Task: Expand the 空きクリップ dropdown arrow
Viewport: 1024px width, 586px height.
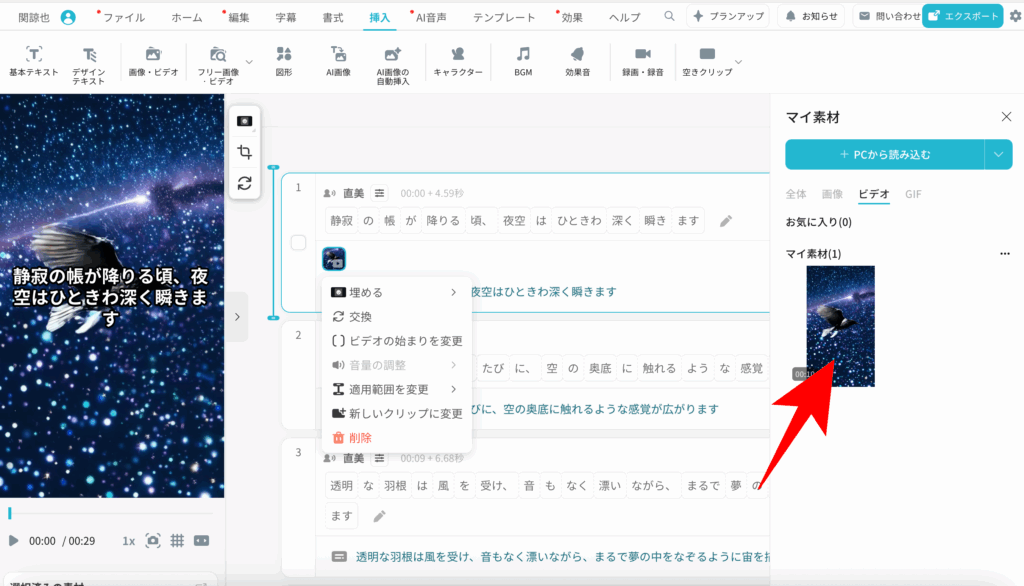Action: click(739, 62)
